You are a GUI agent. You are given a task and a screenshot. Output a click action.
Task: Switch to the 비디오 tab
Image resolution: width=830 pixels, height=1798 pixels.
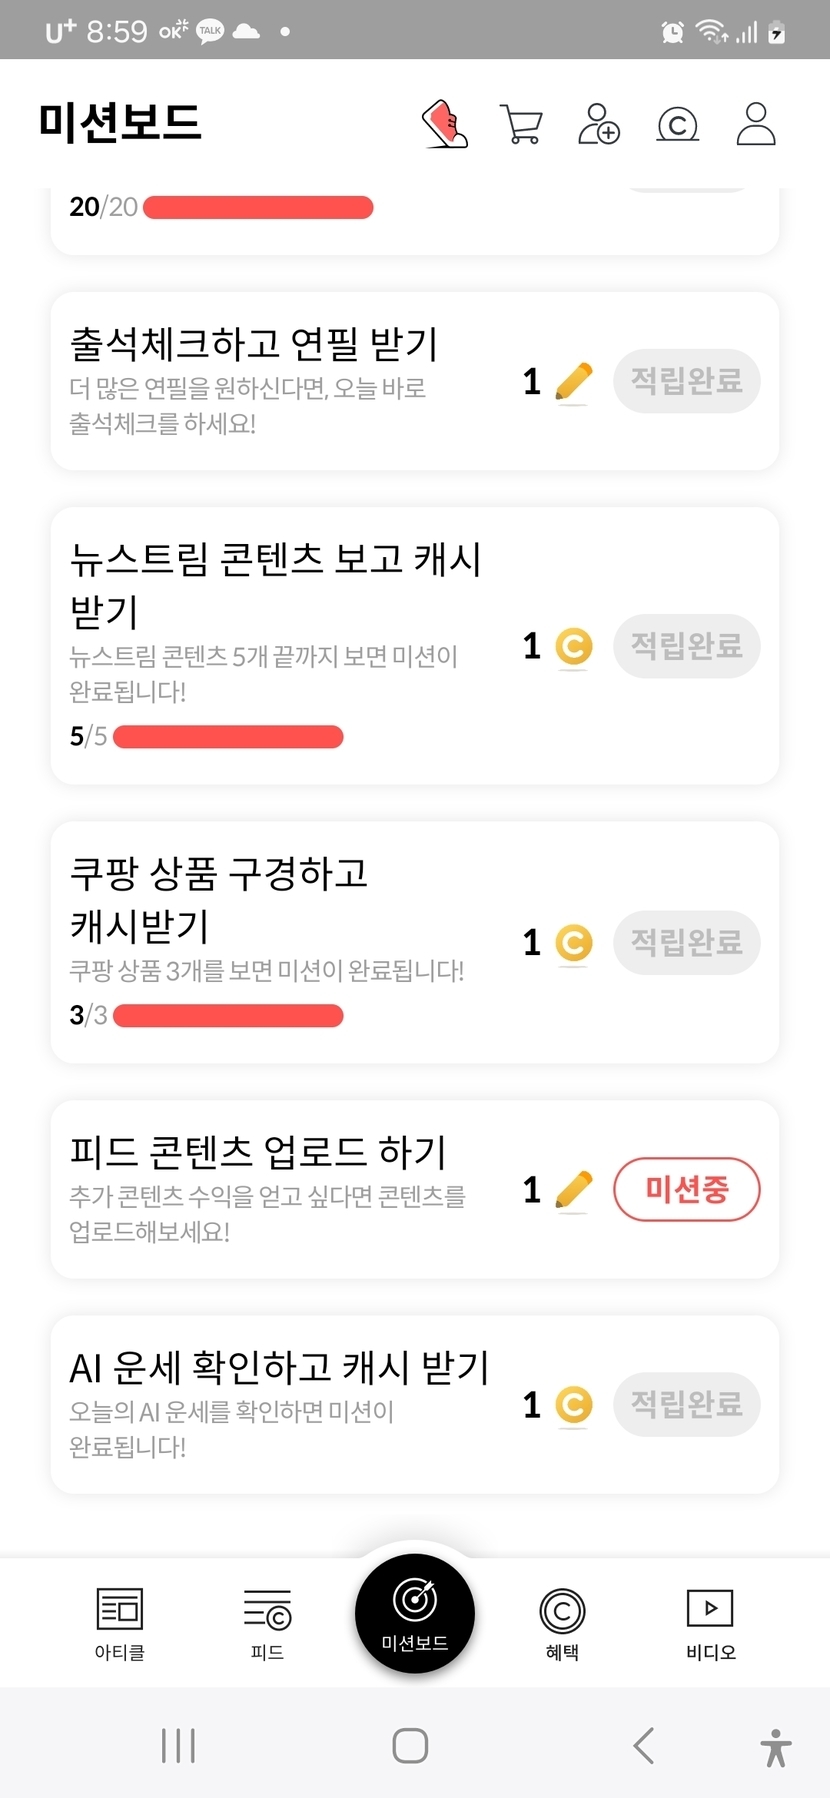click(710, 1623)
